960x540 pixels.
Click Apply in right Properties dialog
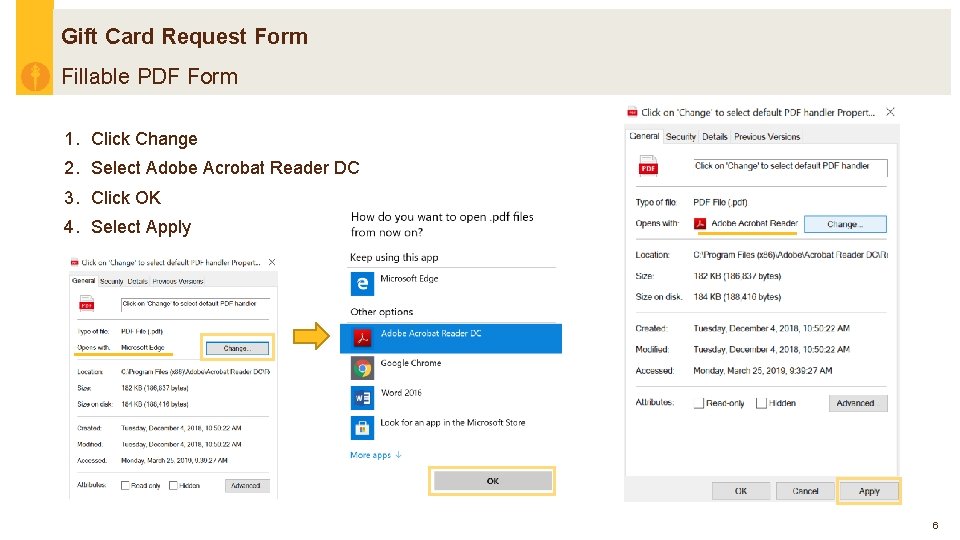pos(869,491)
